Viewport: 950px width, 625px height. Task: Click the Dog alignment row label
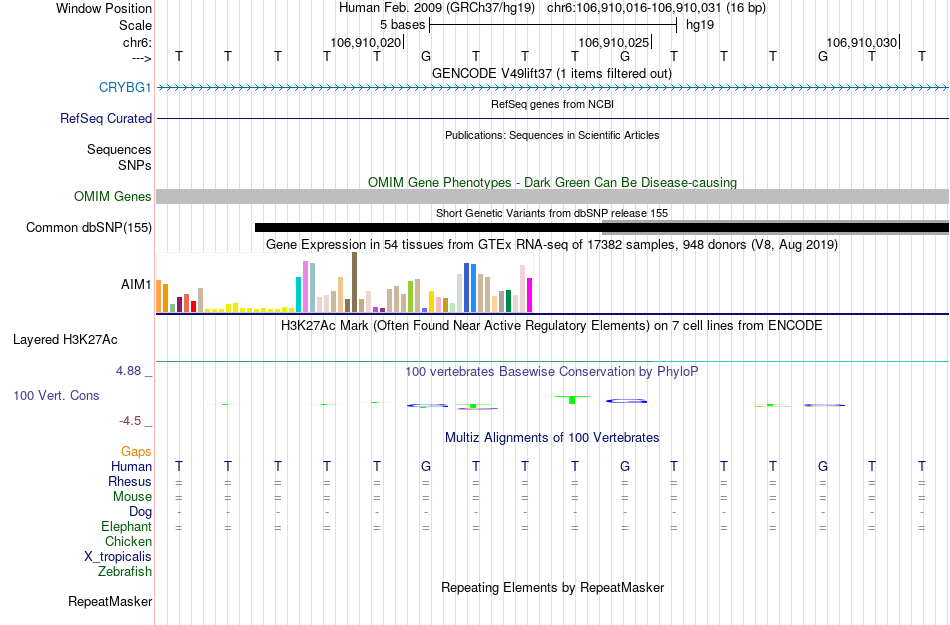[x=140, y=512]
